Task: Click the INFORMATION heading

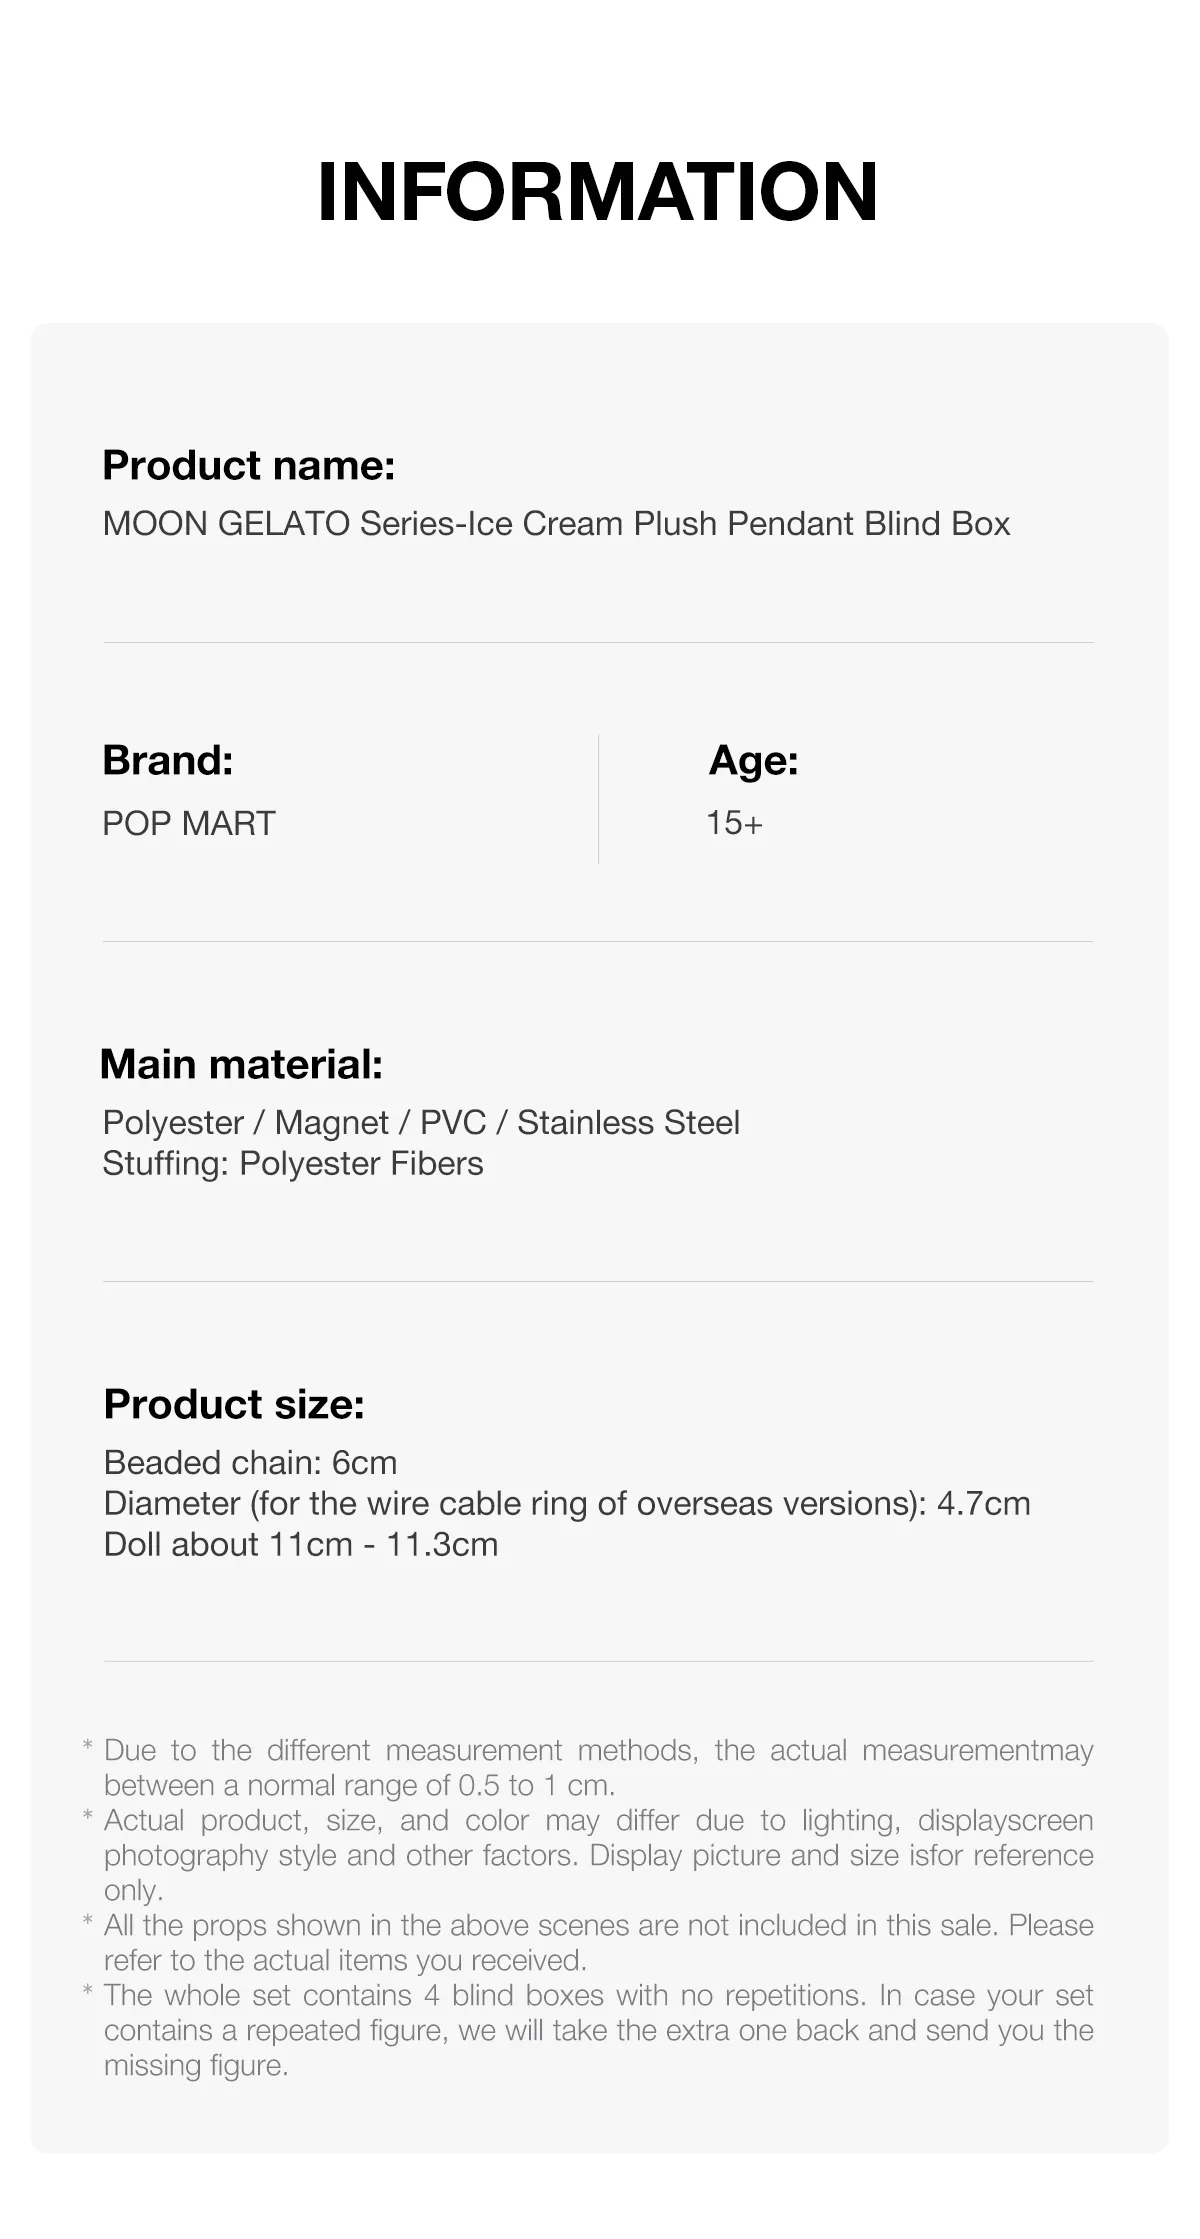Action: tap(598, 191)
